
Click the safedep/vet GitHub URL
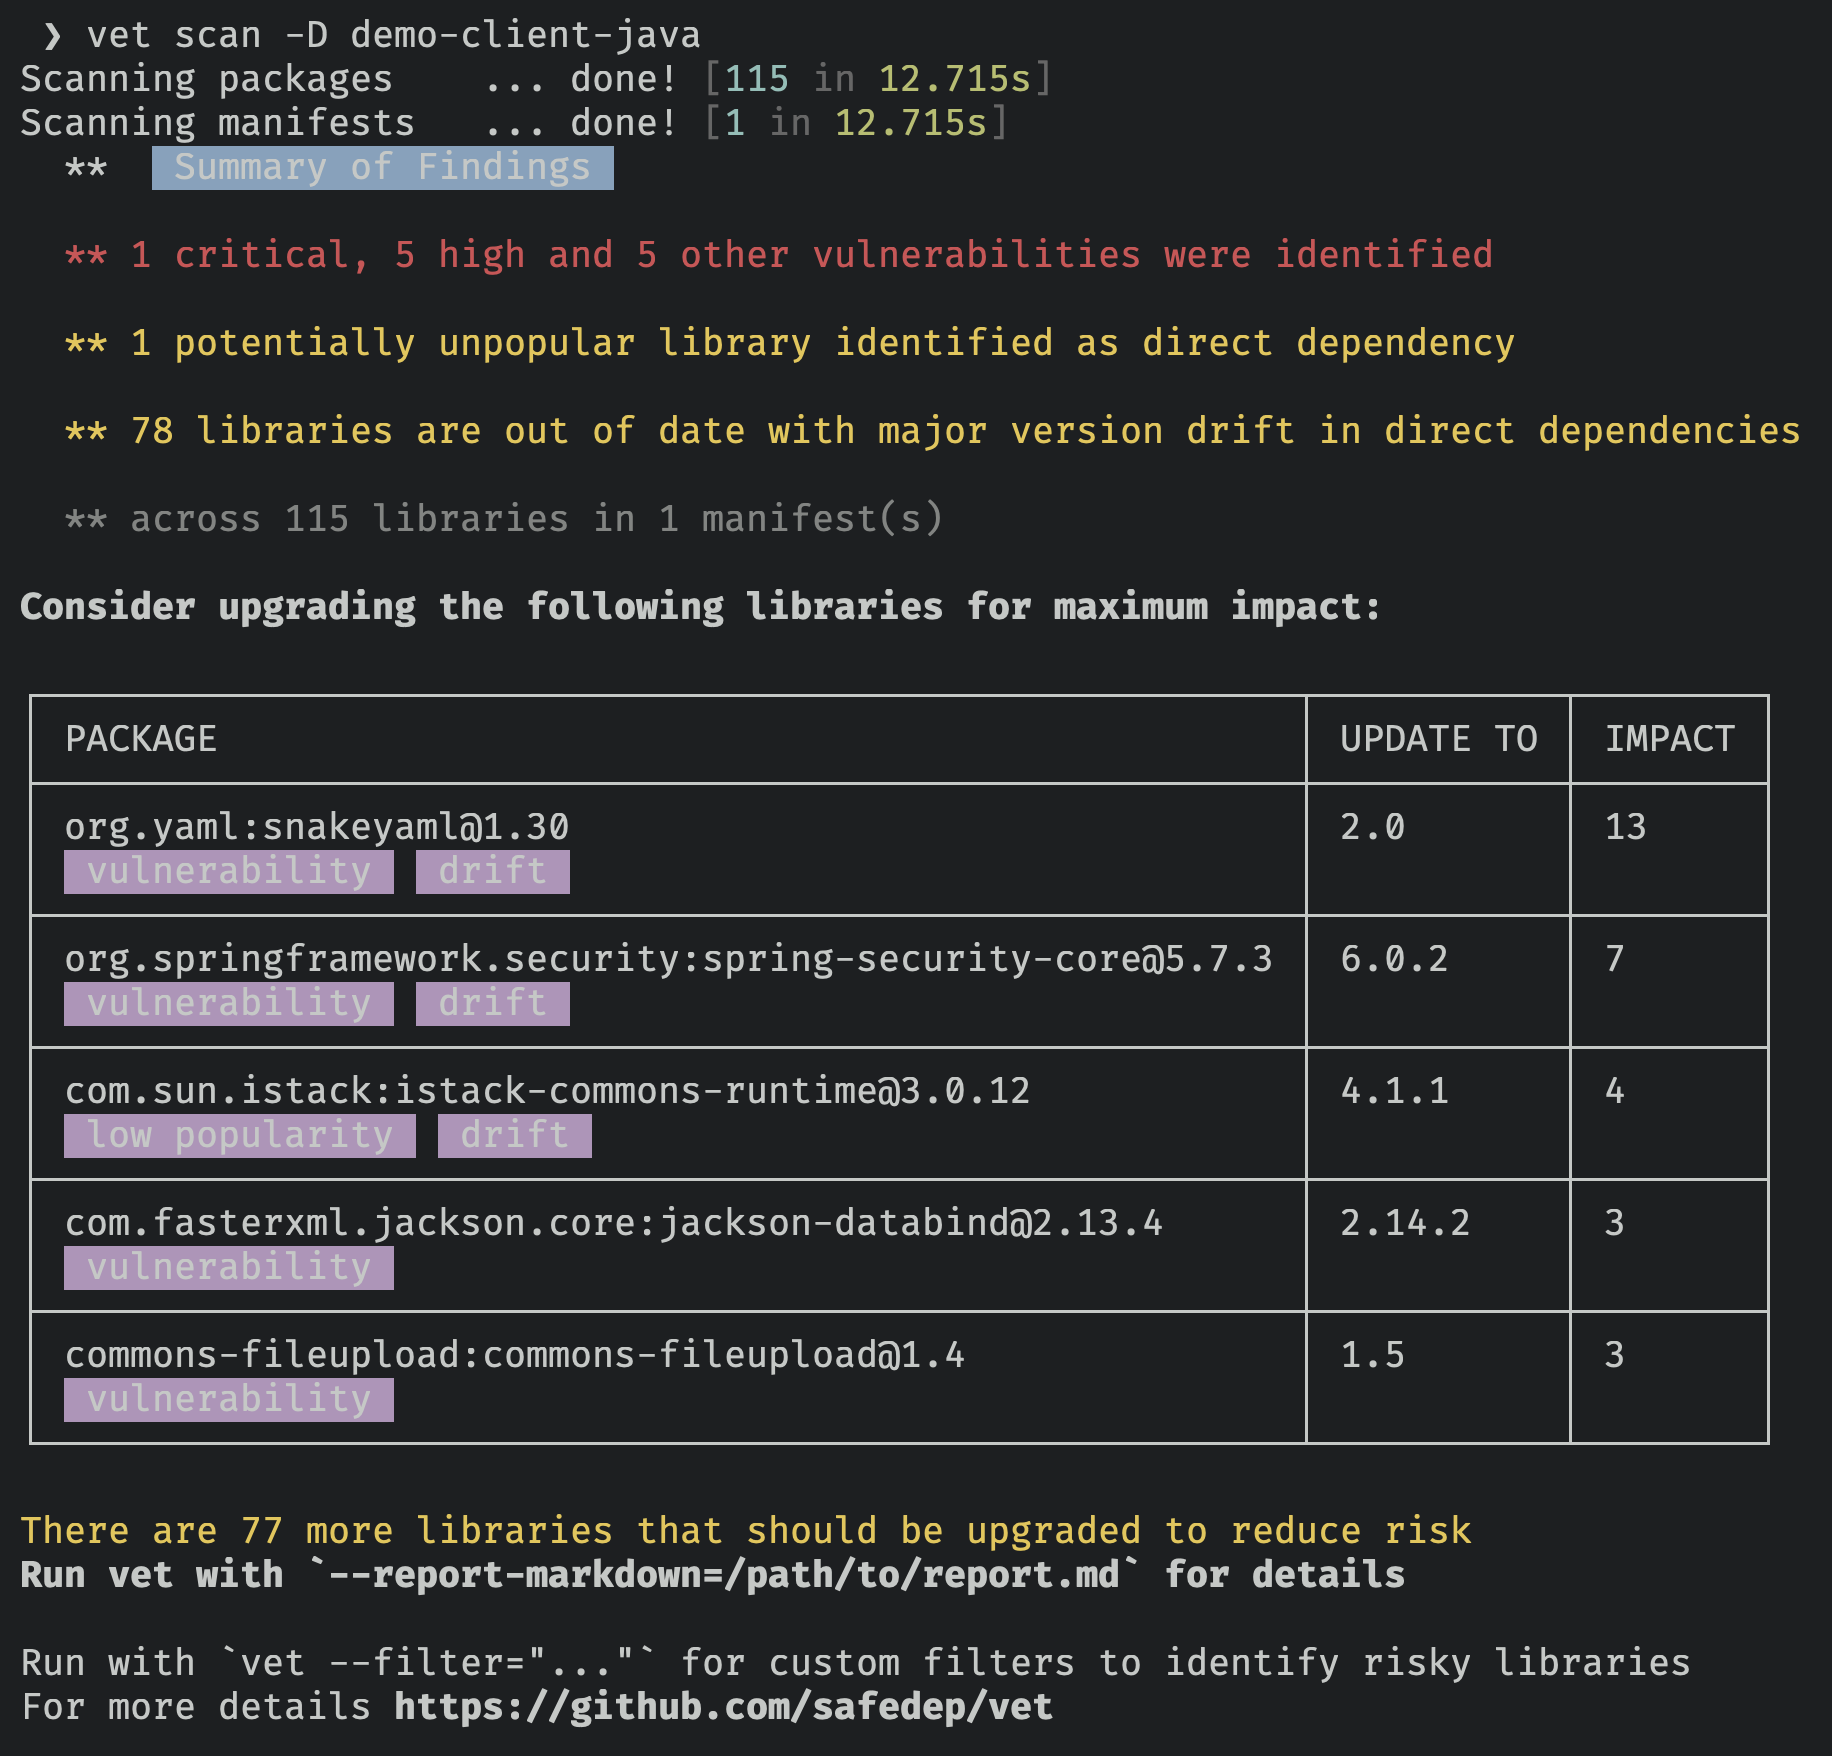722,1706
